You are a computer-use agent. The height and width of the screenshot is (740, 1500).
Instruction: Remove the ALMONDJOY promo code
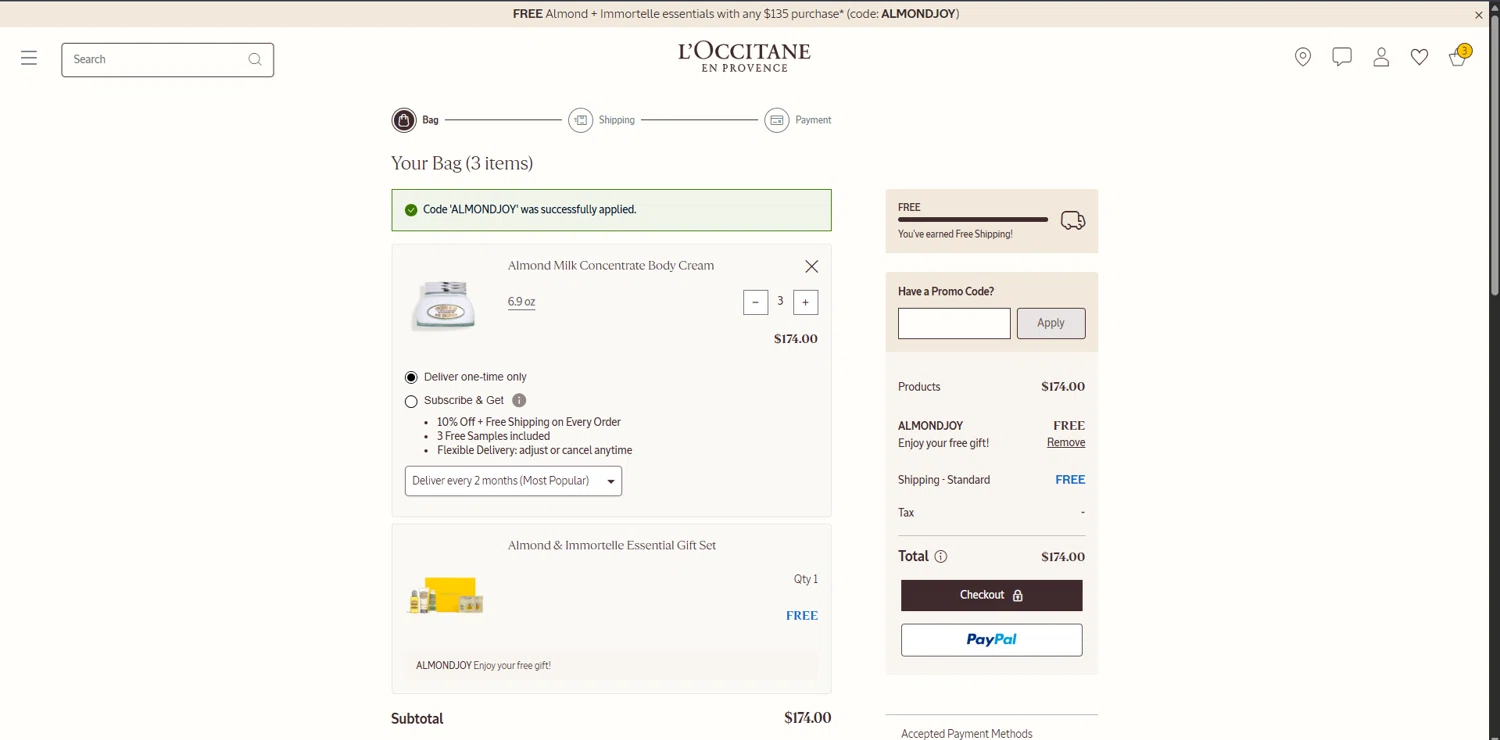(1066, 443)
